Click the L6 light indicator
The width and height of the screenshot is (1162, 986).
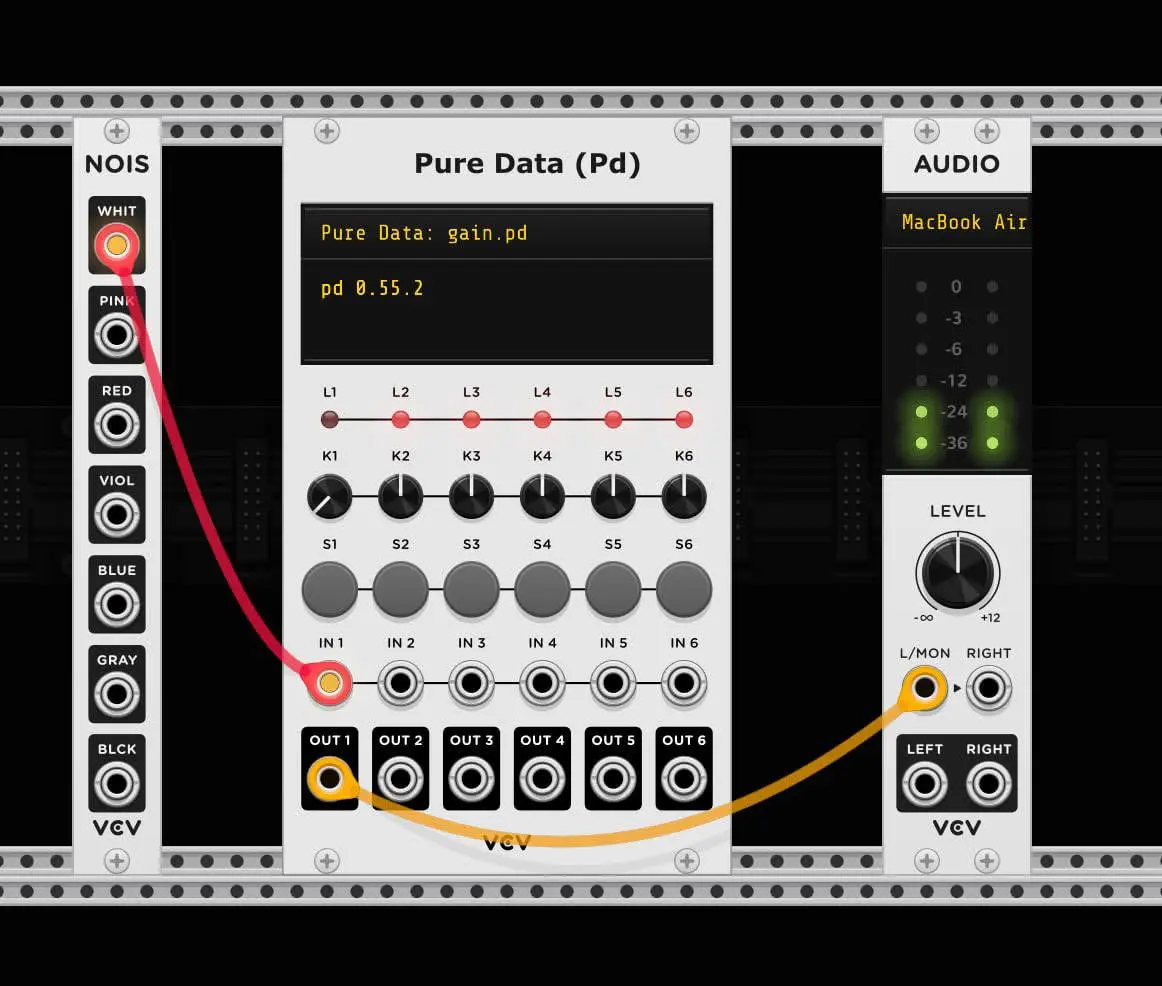(683, 420)
